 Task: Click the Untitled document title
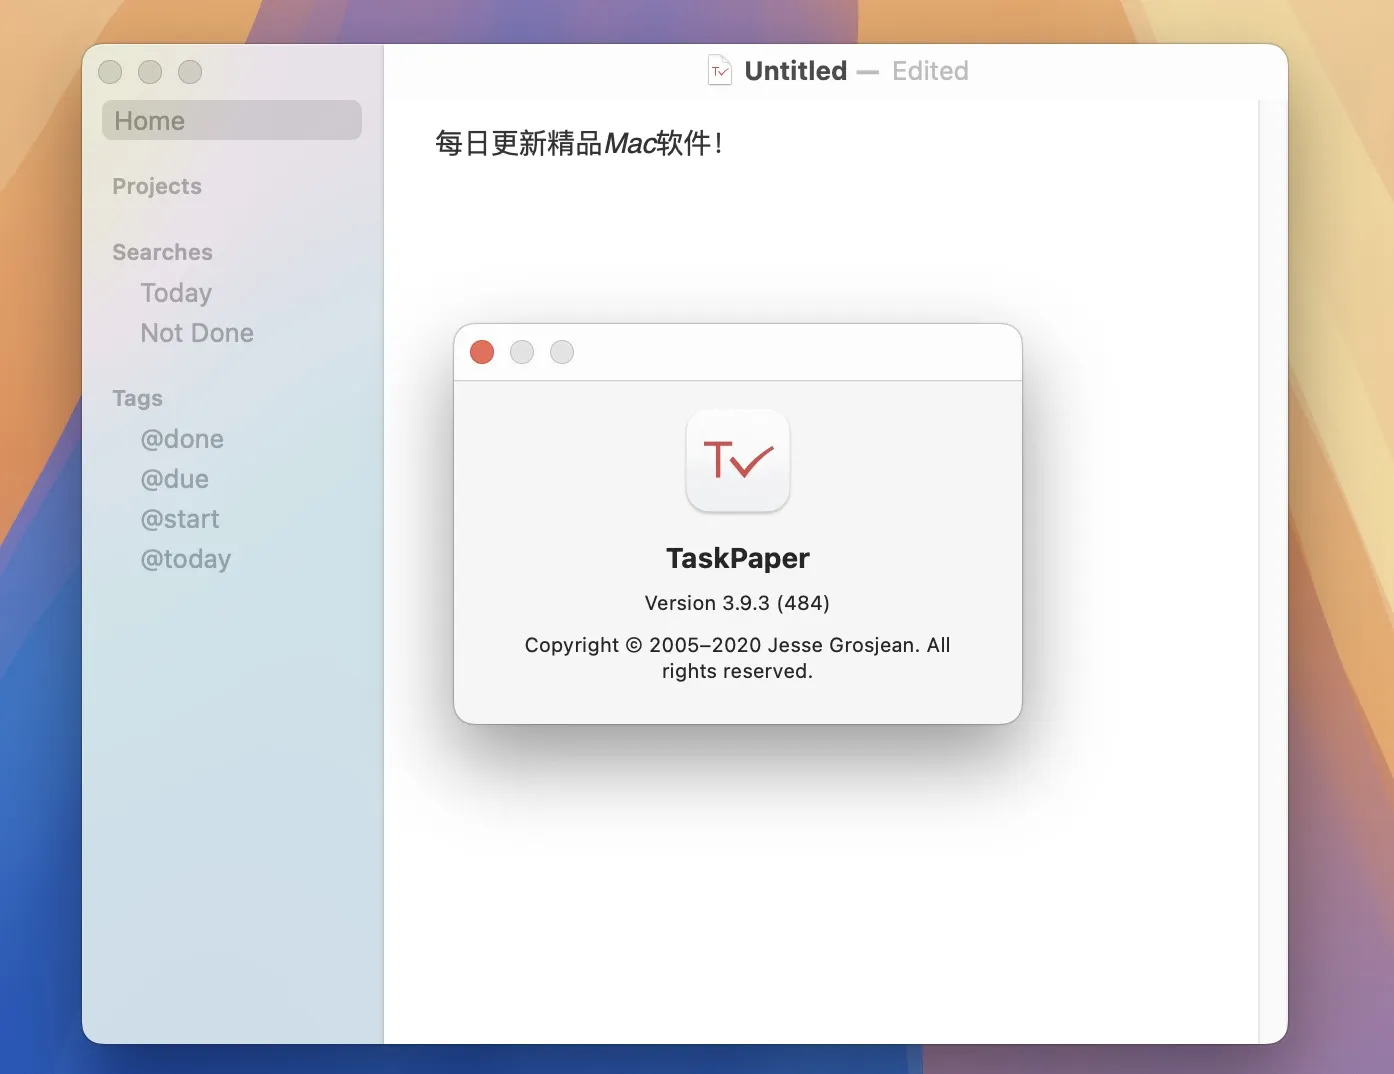(796, 71)
